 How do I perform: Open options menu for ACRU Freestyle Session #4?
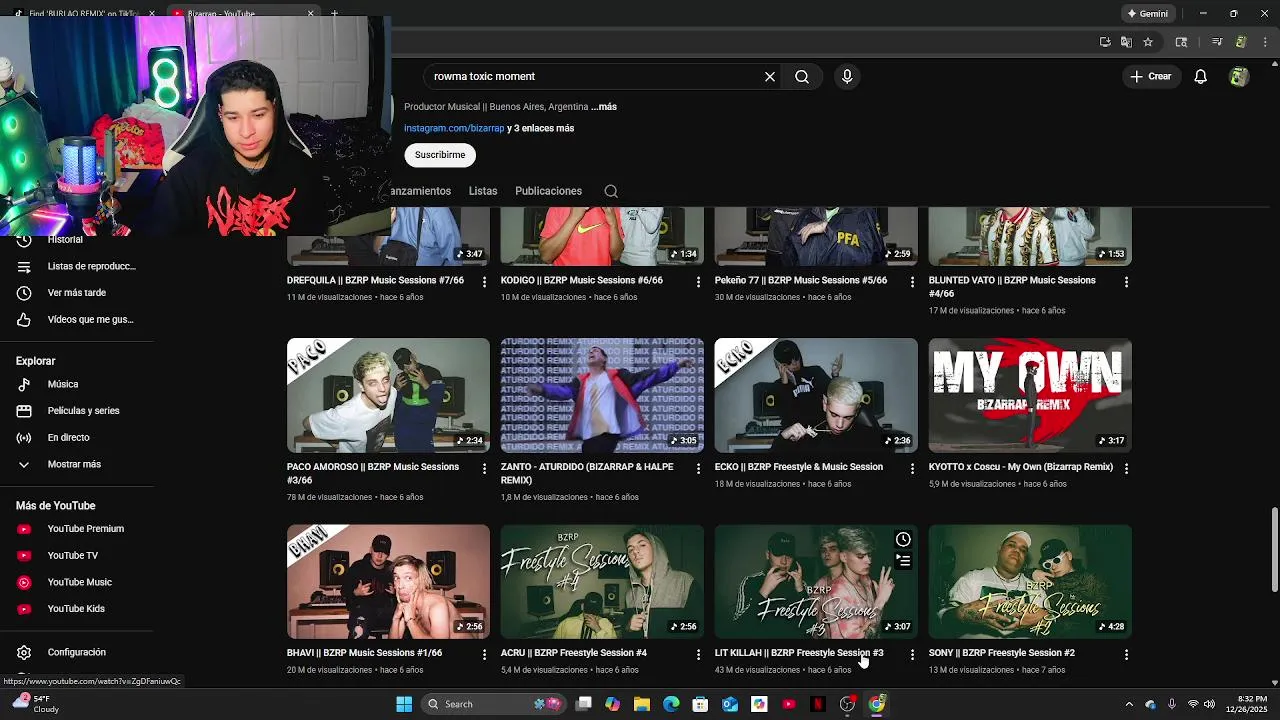pyautogui.click(x=699, y=654)
